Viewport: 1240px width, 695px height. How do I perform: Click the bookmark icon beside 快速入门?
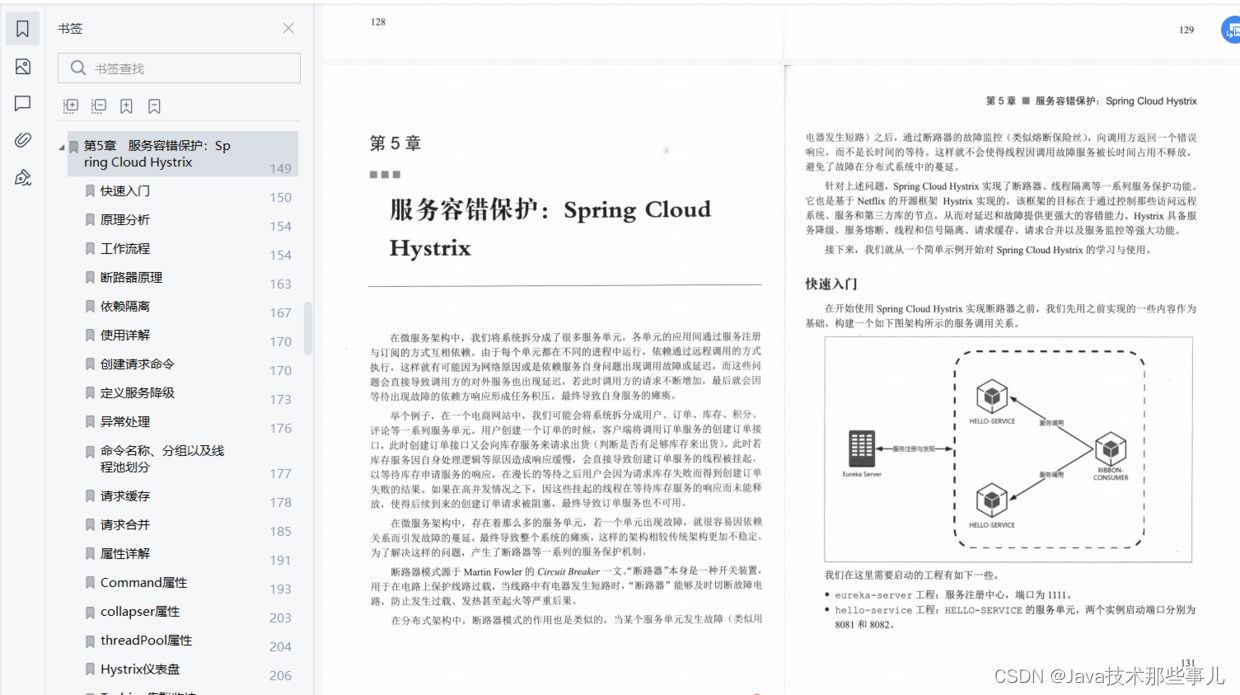[x=90, y=190]
